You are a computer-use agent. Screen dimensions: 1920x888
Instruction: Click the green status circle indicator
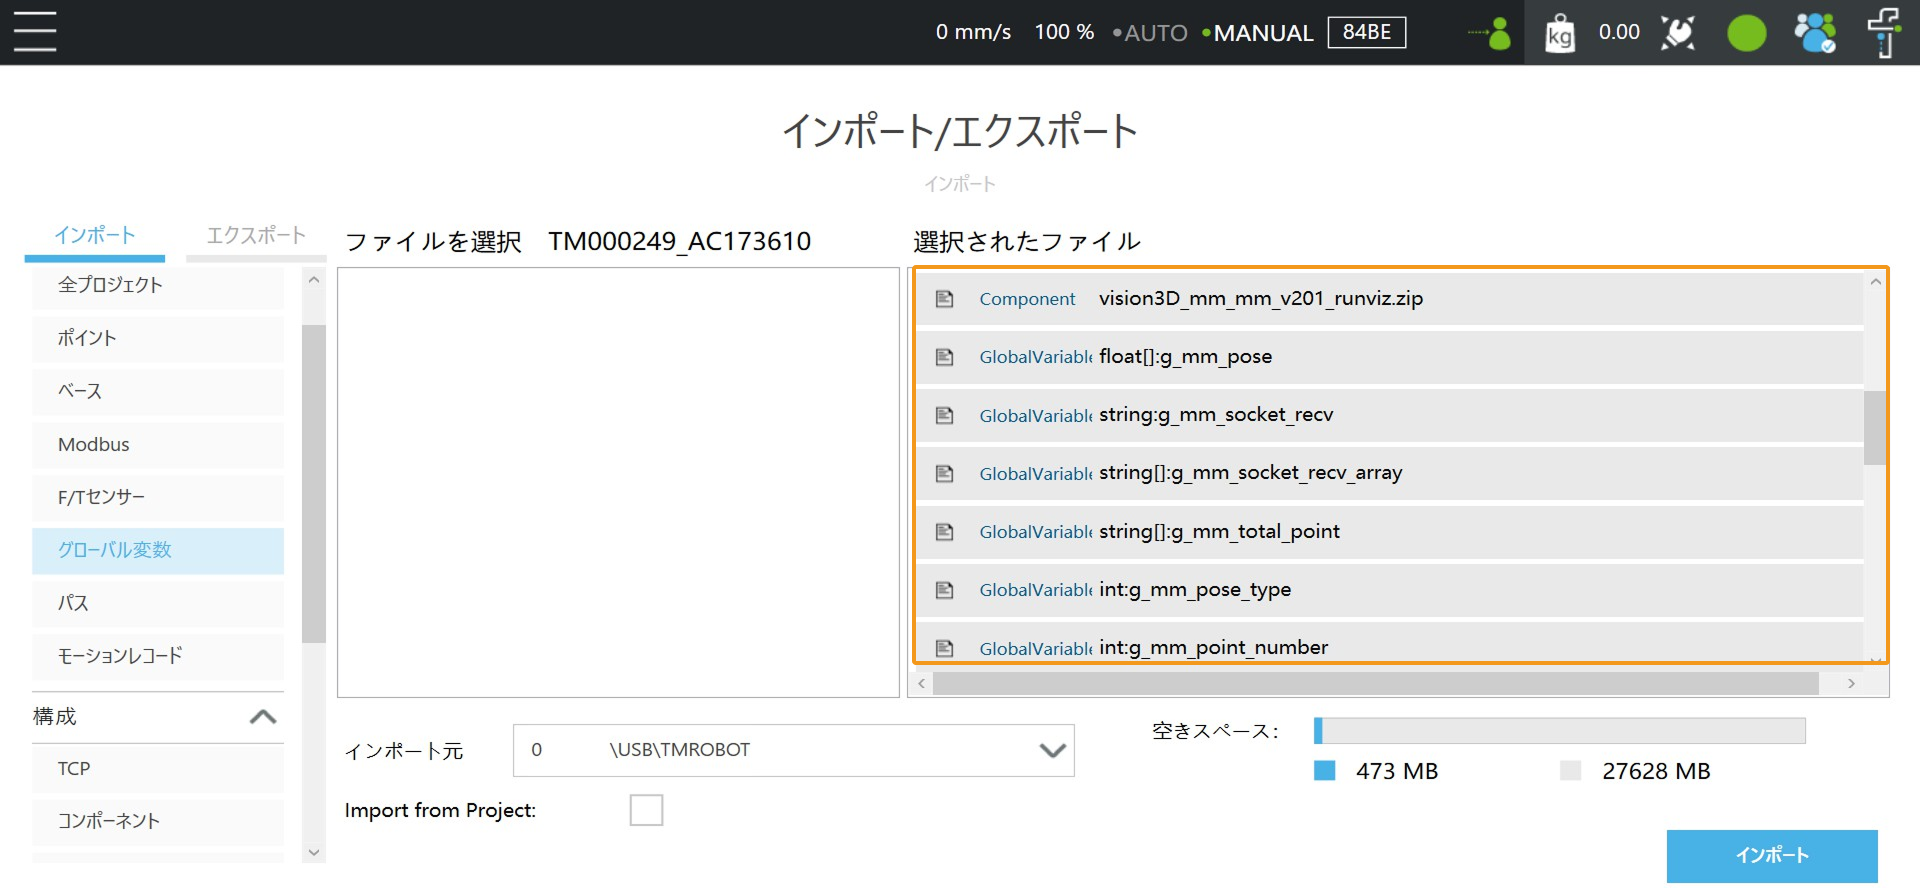[x=1746, y=33]
